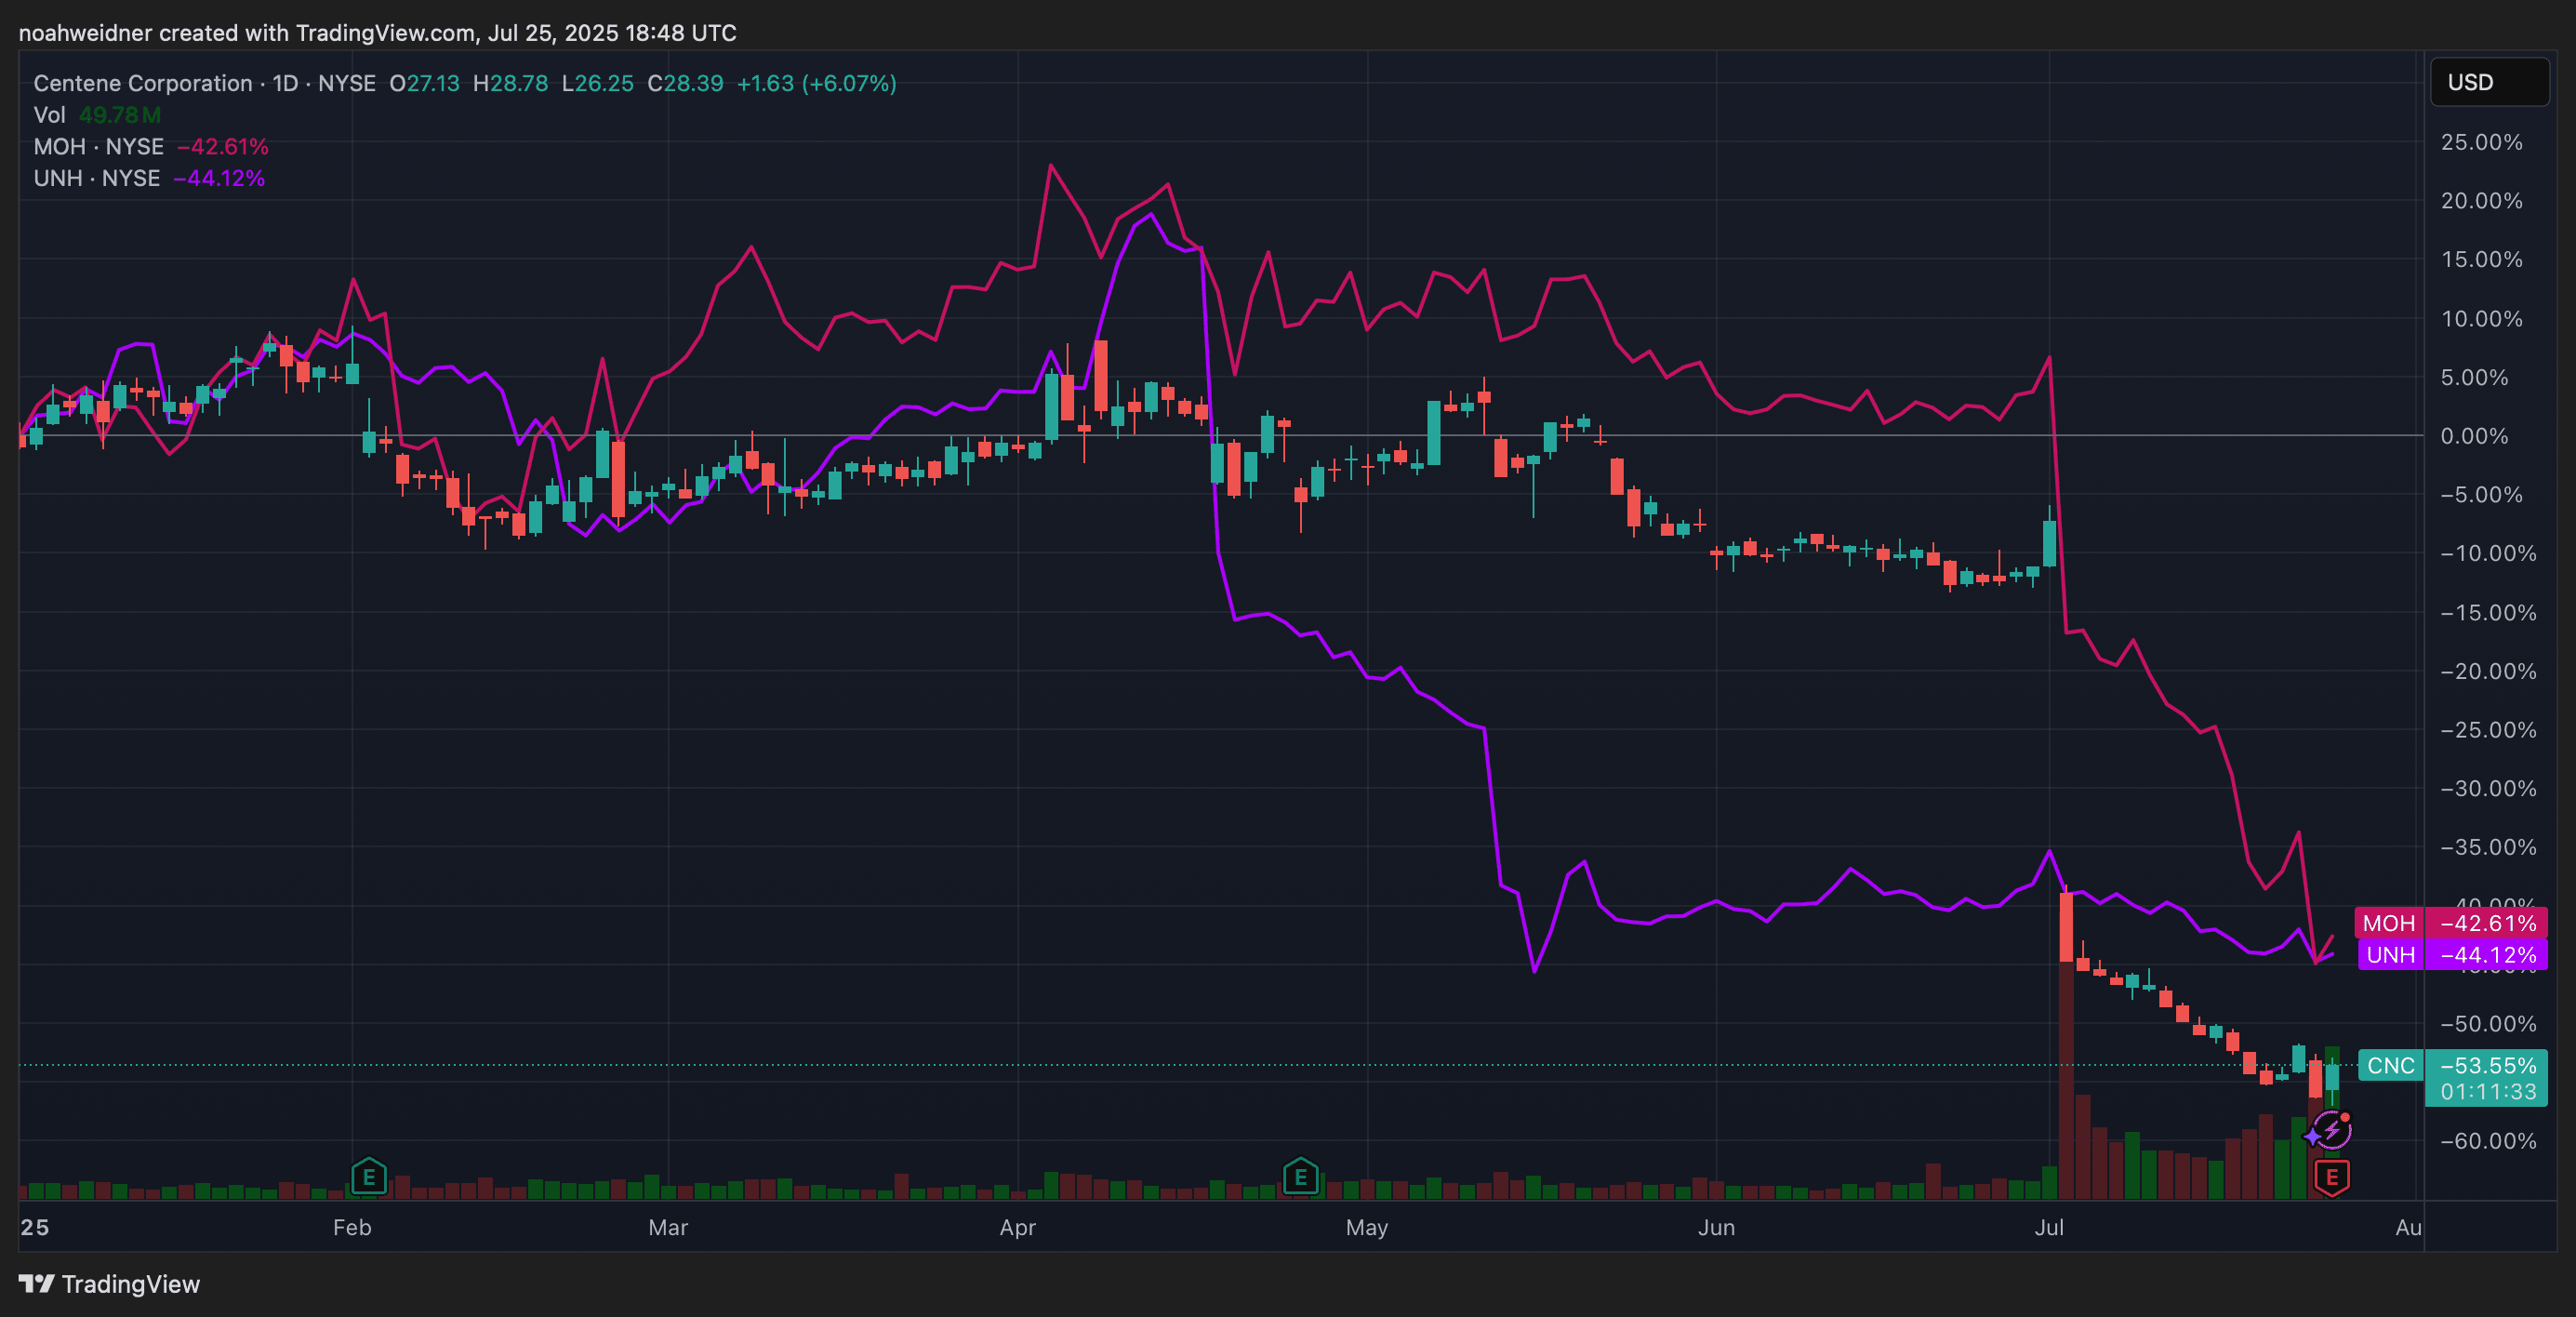Click the Mar label on time axis
2576x1317 pixels.
668,1227
